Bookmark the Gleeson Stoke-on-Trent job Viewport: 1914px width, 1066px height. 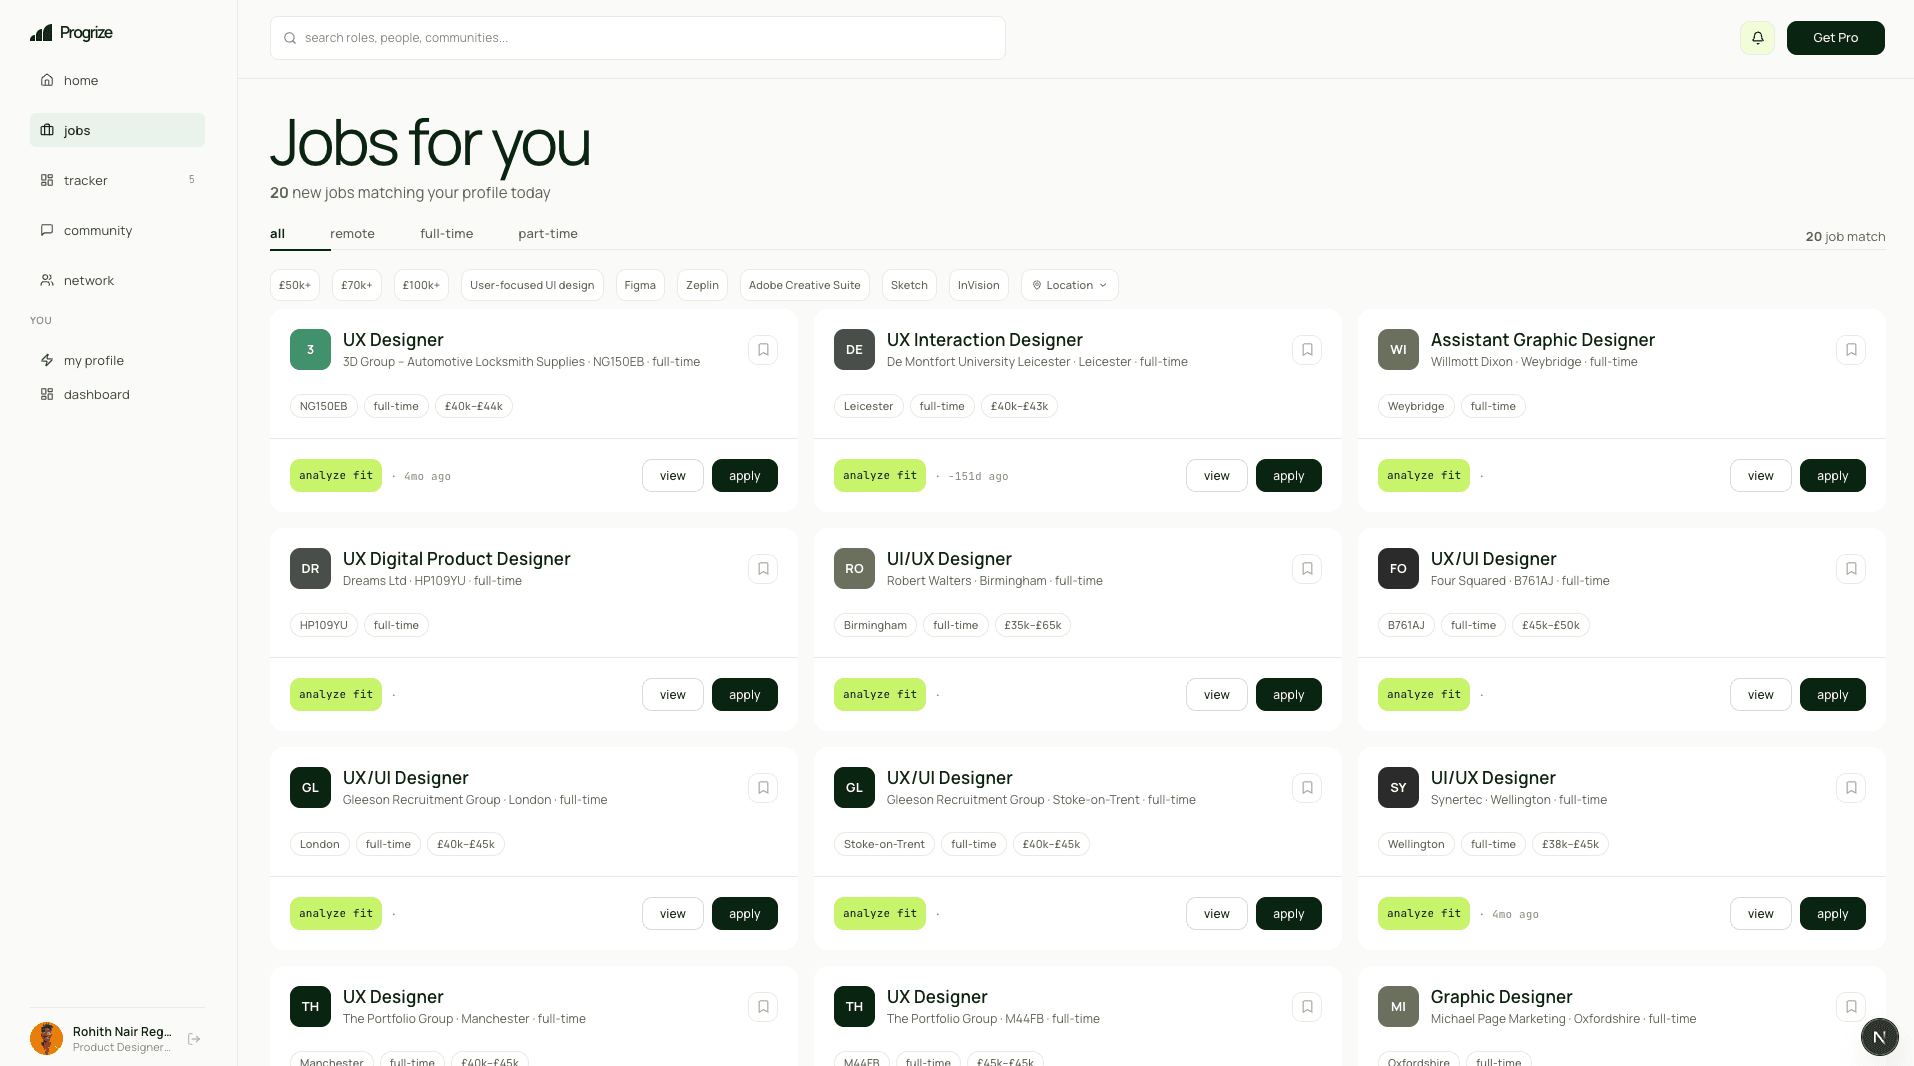[x=1307, y=788]
